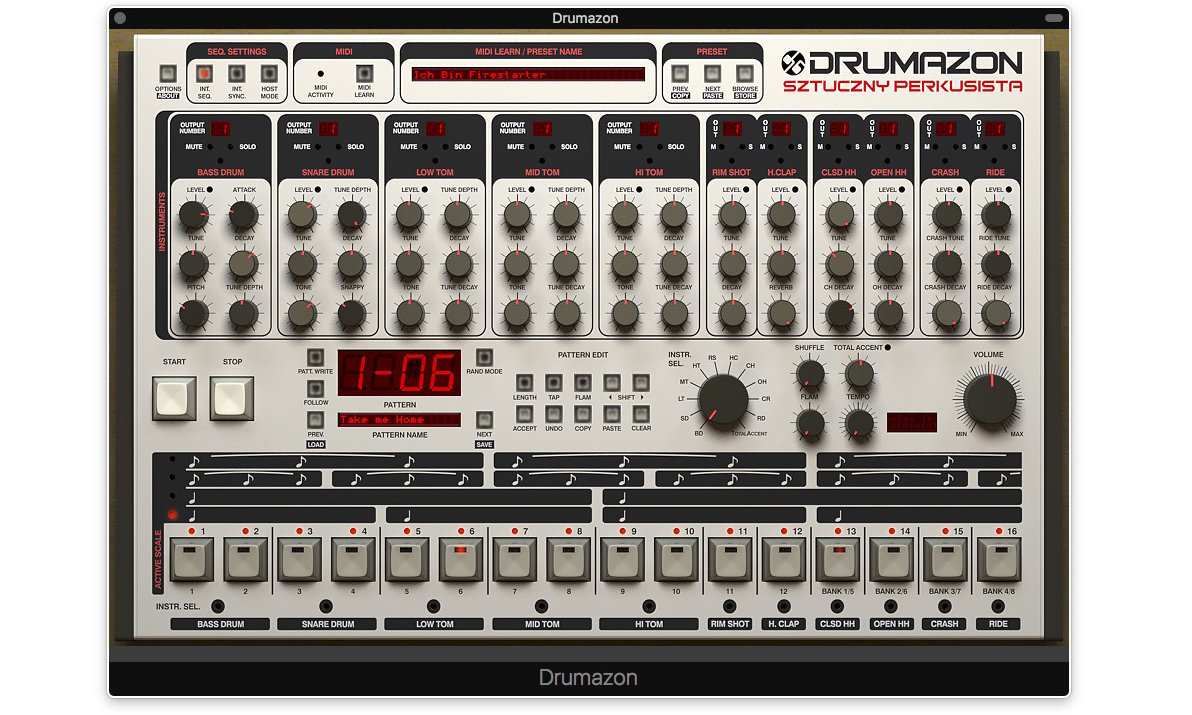This screenshot has width=1192, height=715.
Task: Shift the pattern right with Shift button
Action: click(x=641, y=383)
